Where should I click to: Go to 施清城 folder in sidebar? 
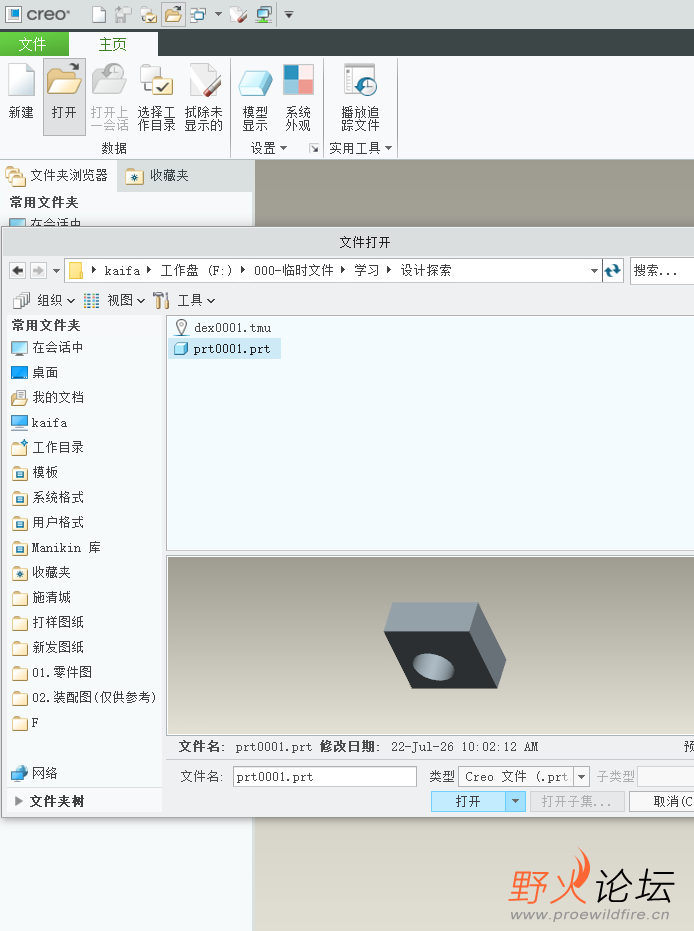42,597
